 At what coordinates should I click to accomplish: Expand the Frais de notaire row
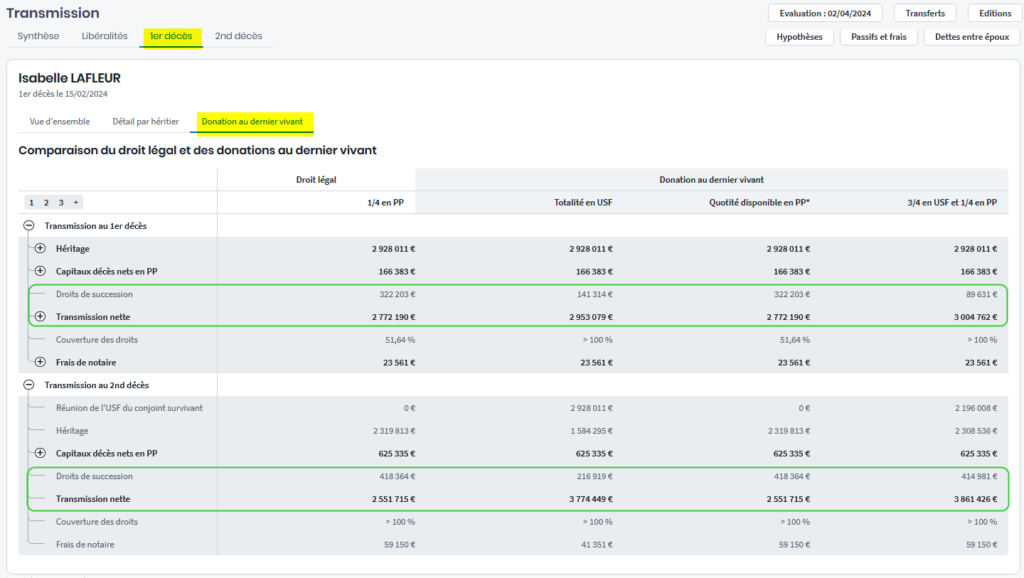tap(40, 362)
